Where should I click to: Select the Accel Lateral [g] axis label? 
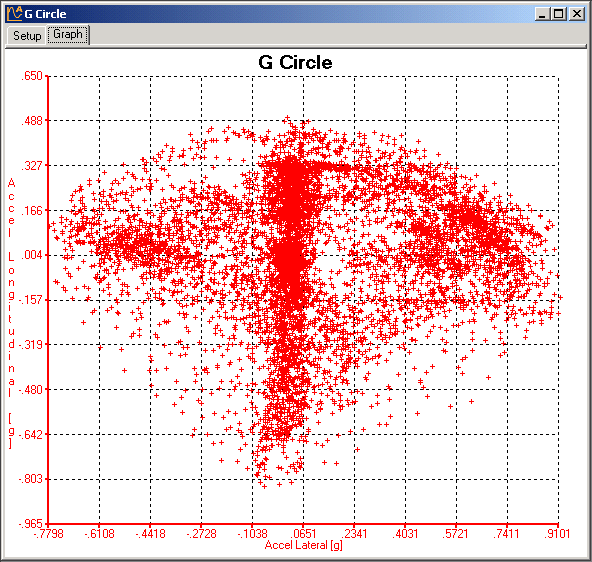[x=304, y=545]
